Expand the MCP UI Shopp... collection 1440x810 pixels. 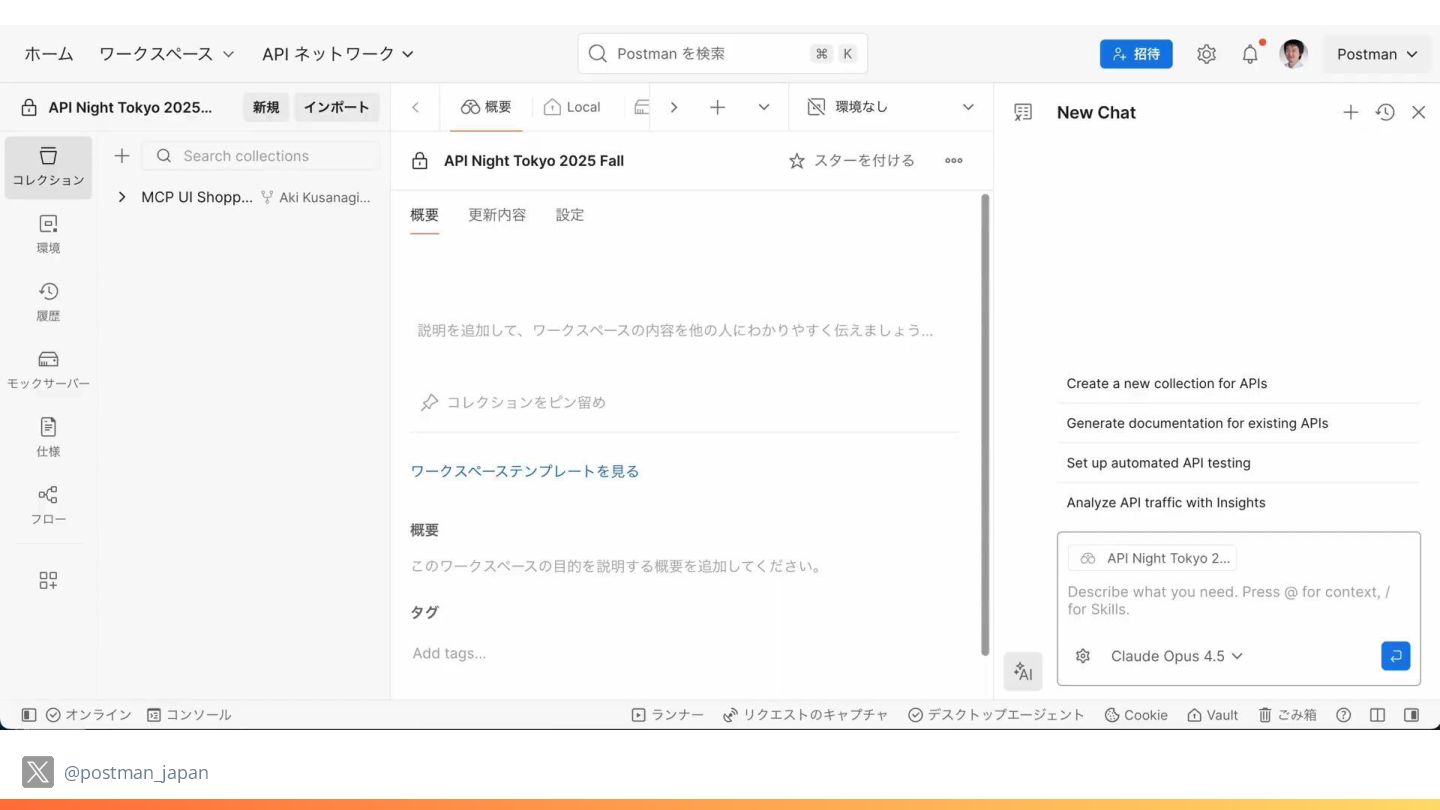[122, 197]
